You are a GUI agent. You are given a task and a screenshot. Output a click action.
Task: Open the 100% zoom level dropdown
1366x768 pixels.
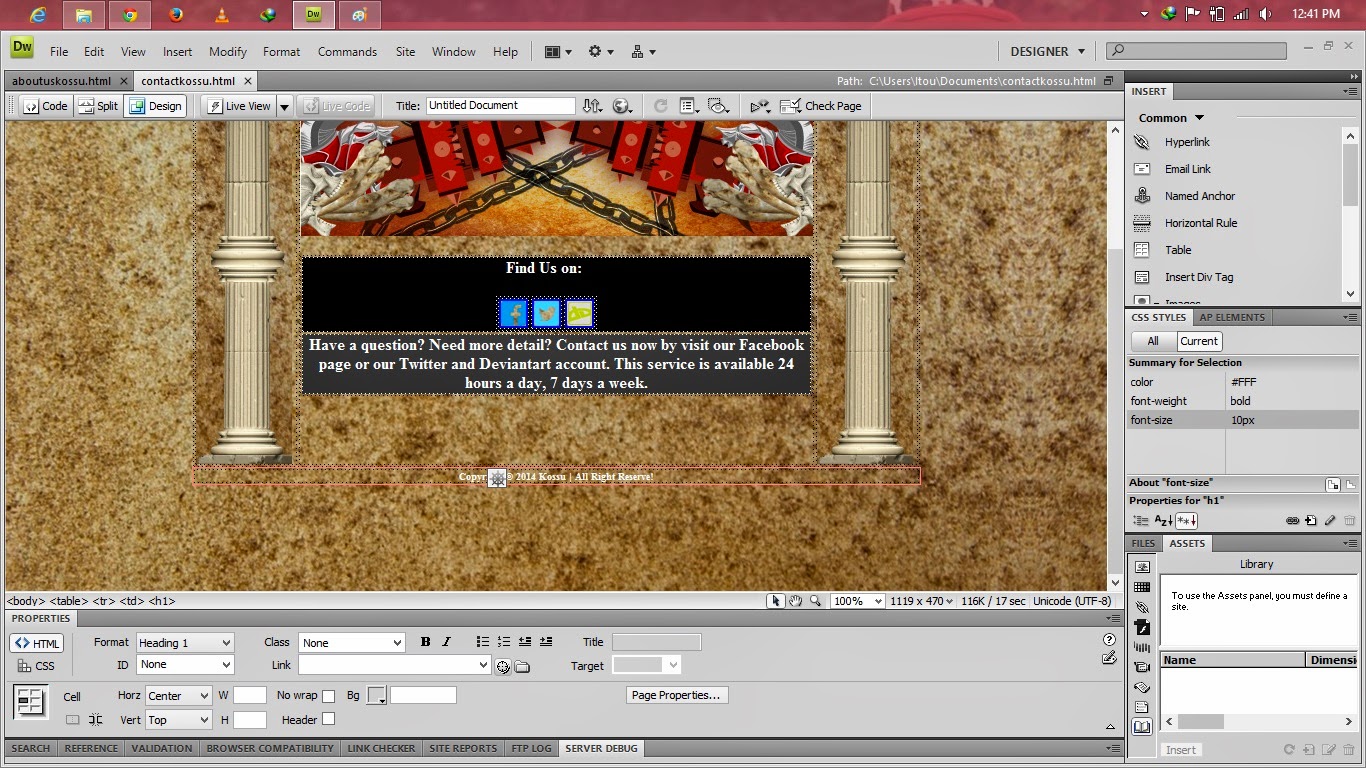[858, 601]
